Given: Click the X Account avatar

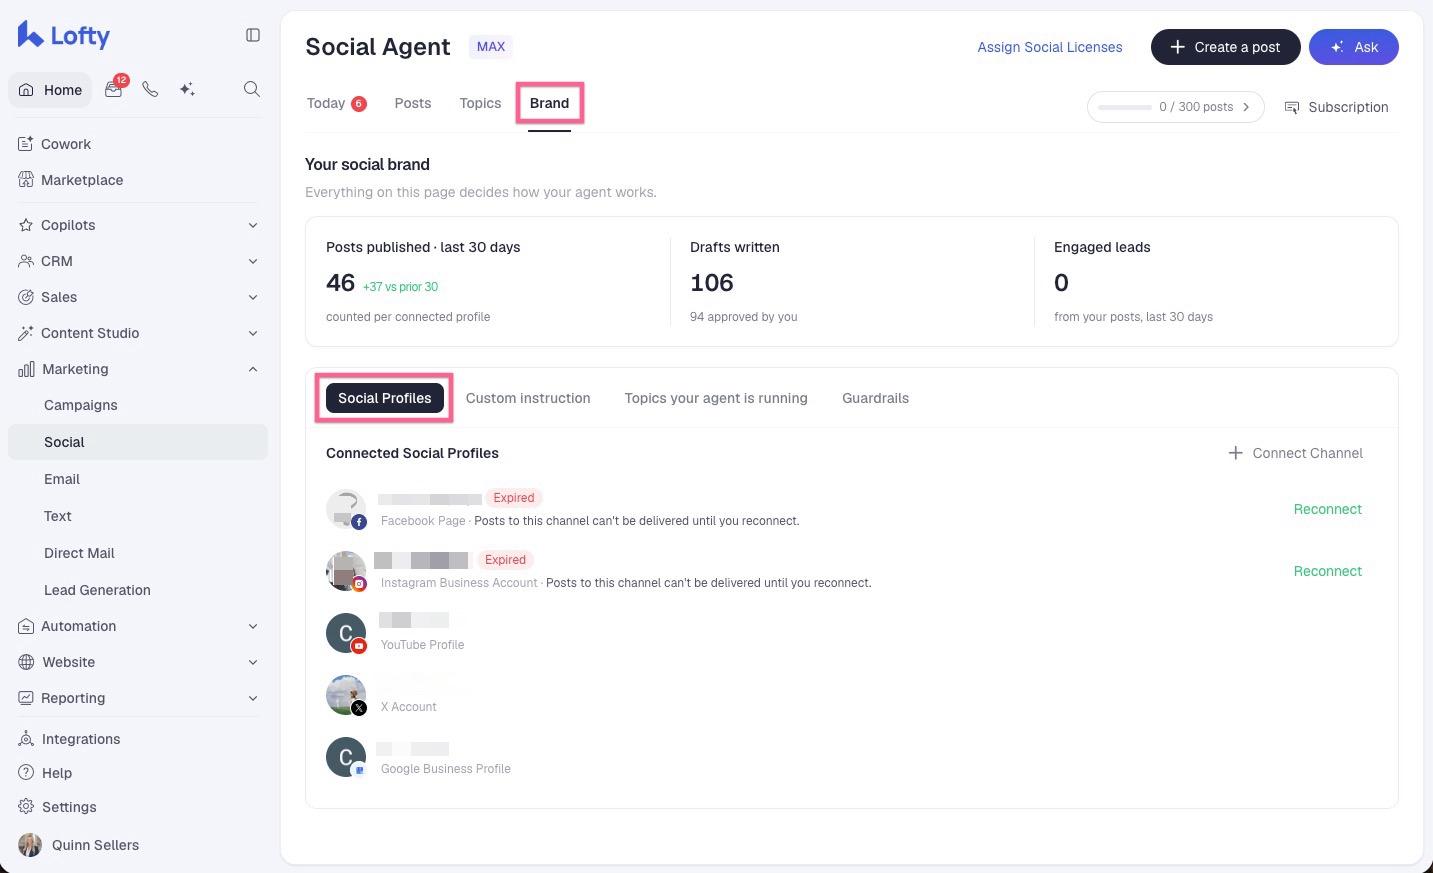Looking at the screenshot, I should [x=346, y=695].
